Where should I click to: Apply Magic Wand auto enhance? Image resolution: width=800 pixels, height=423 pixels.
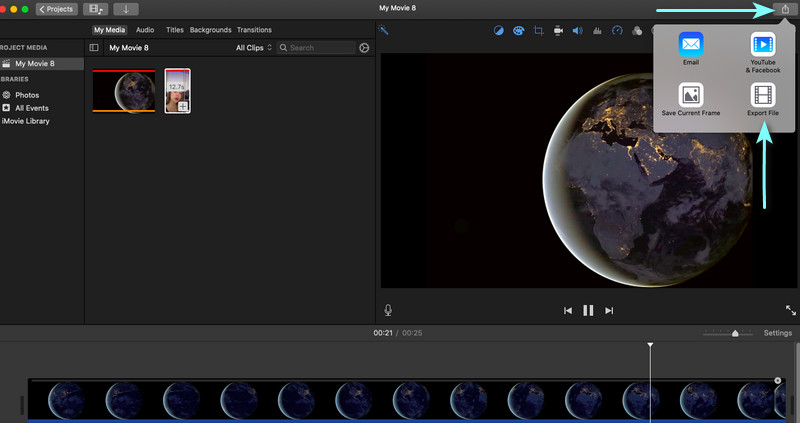point(383,30)
